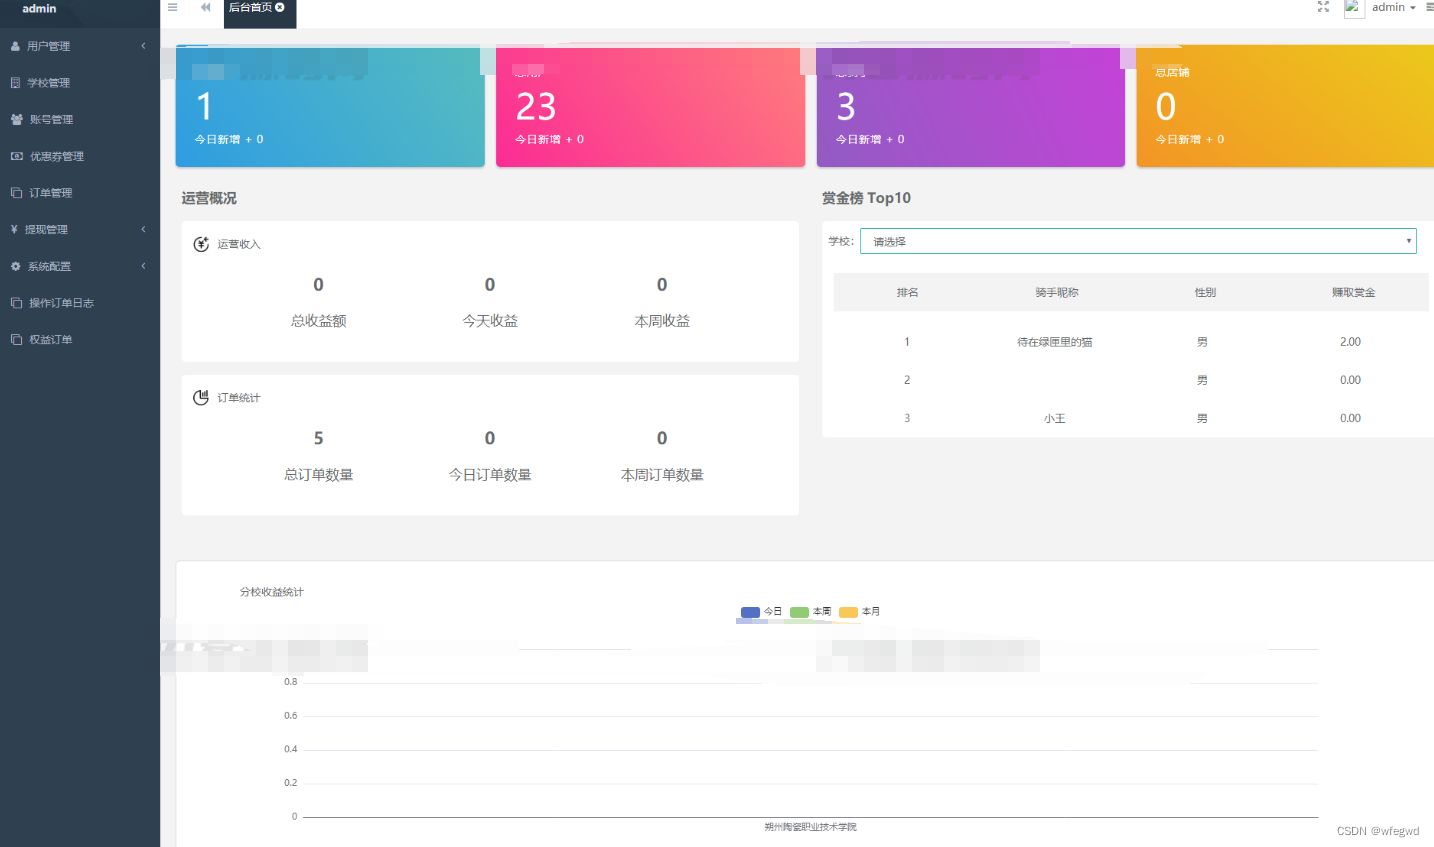Screen dimensions: 1434x847
Task: Enter fullscreen mode via the expand icon
Action: (1322, 7)
